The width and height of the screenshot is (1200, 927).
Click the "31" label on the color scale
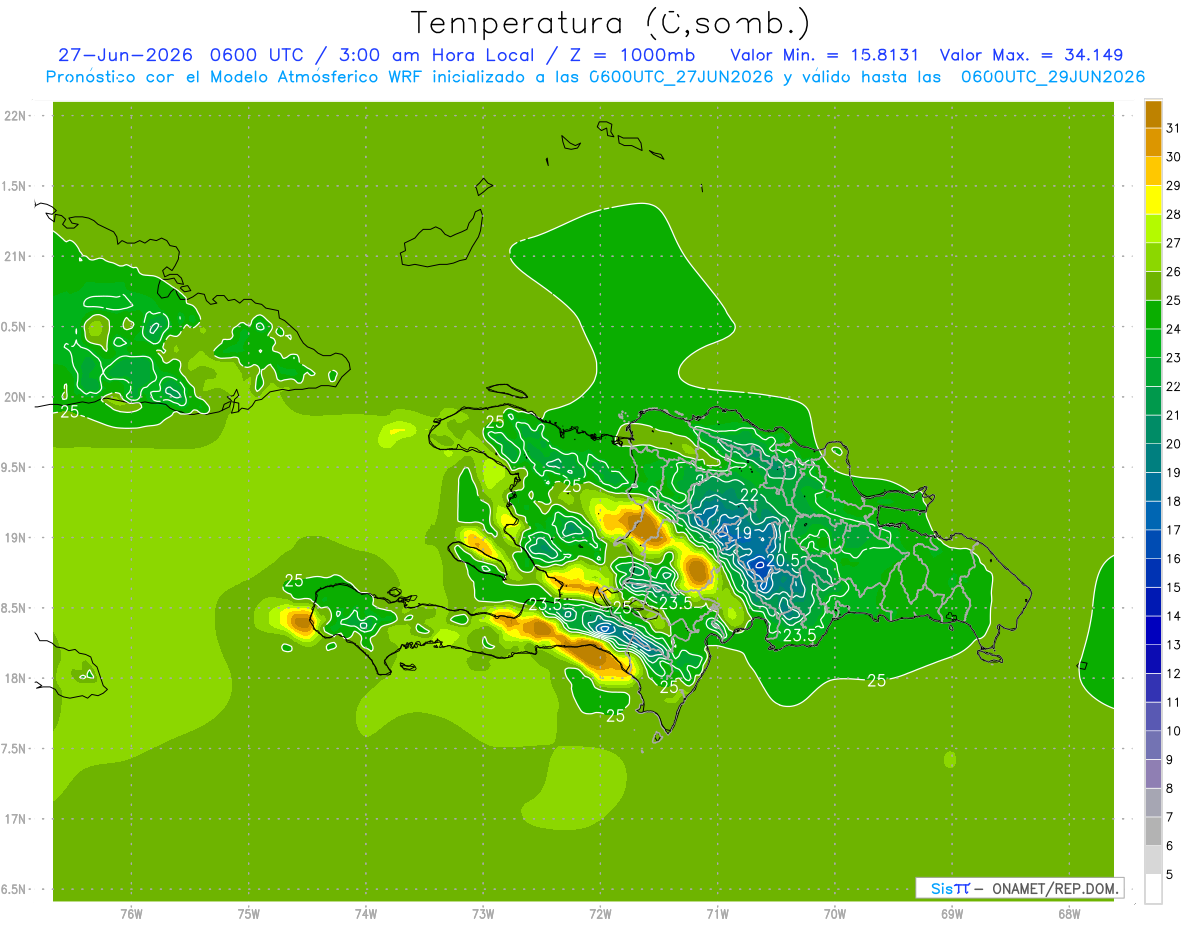click(1173, 128)
